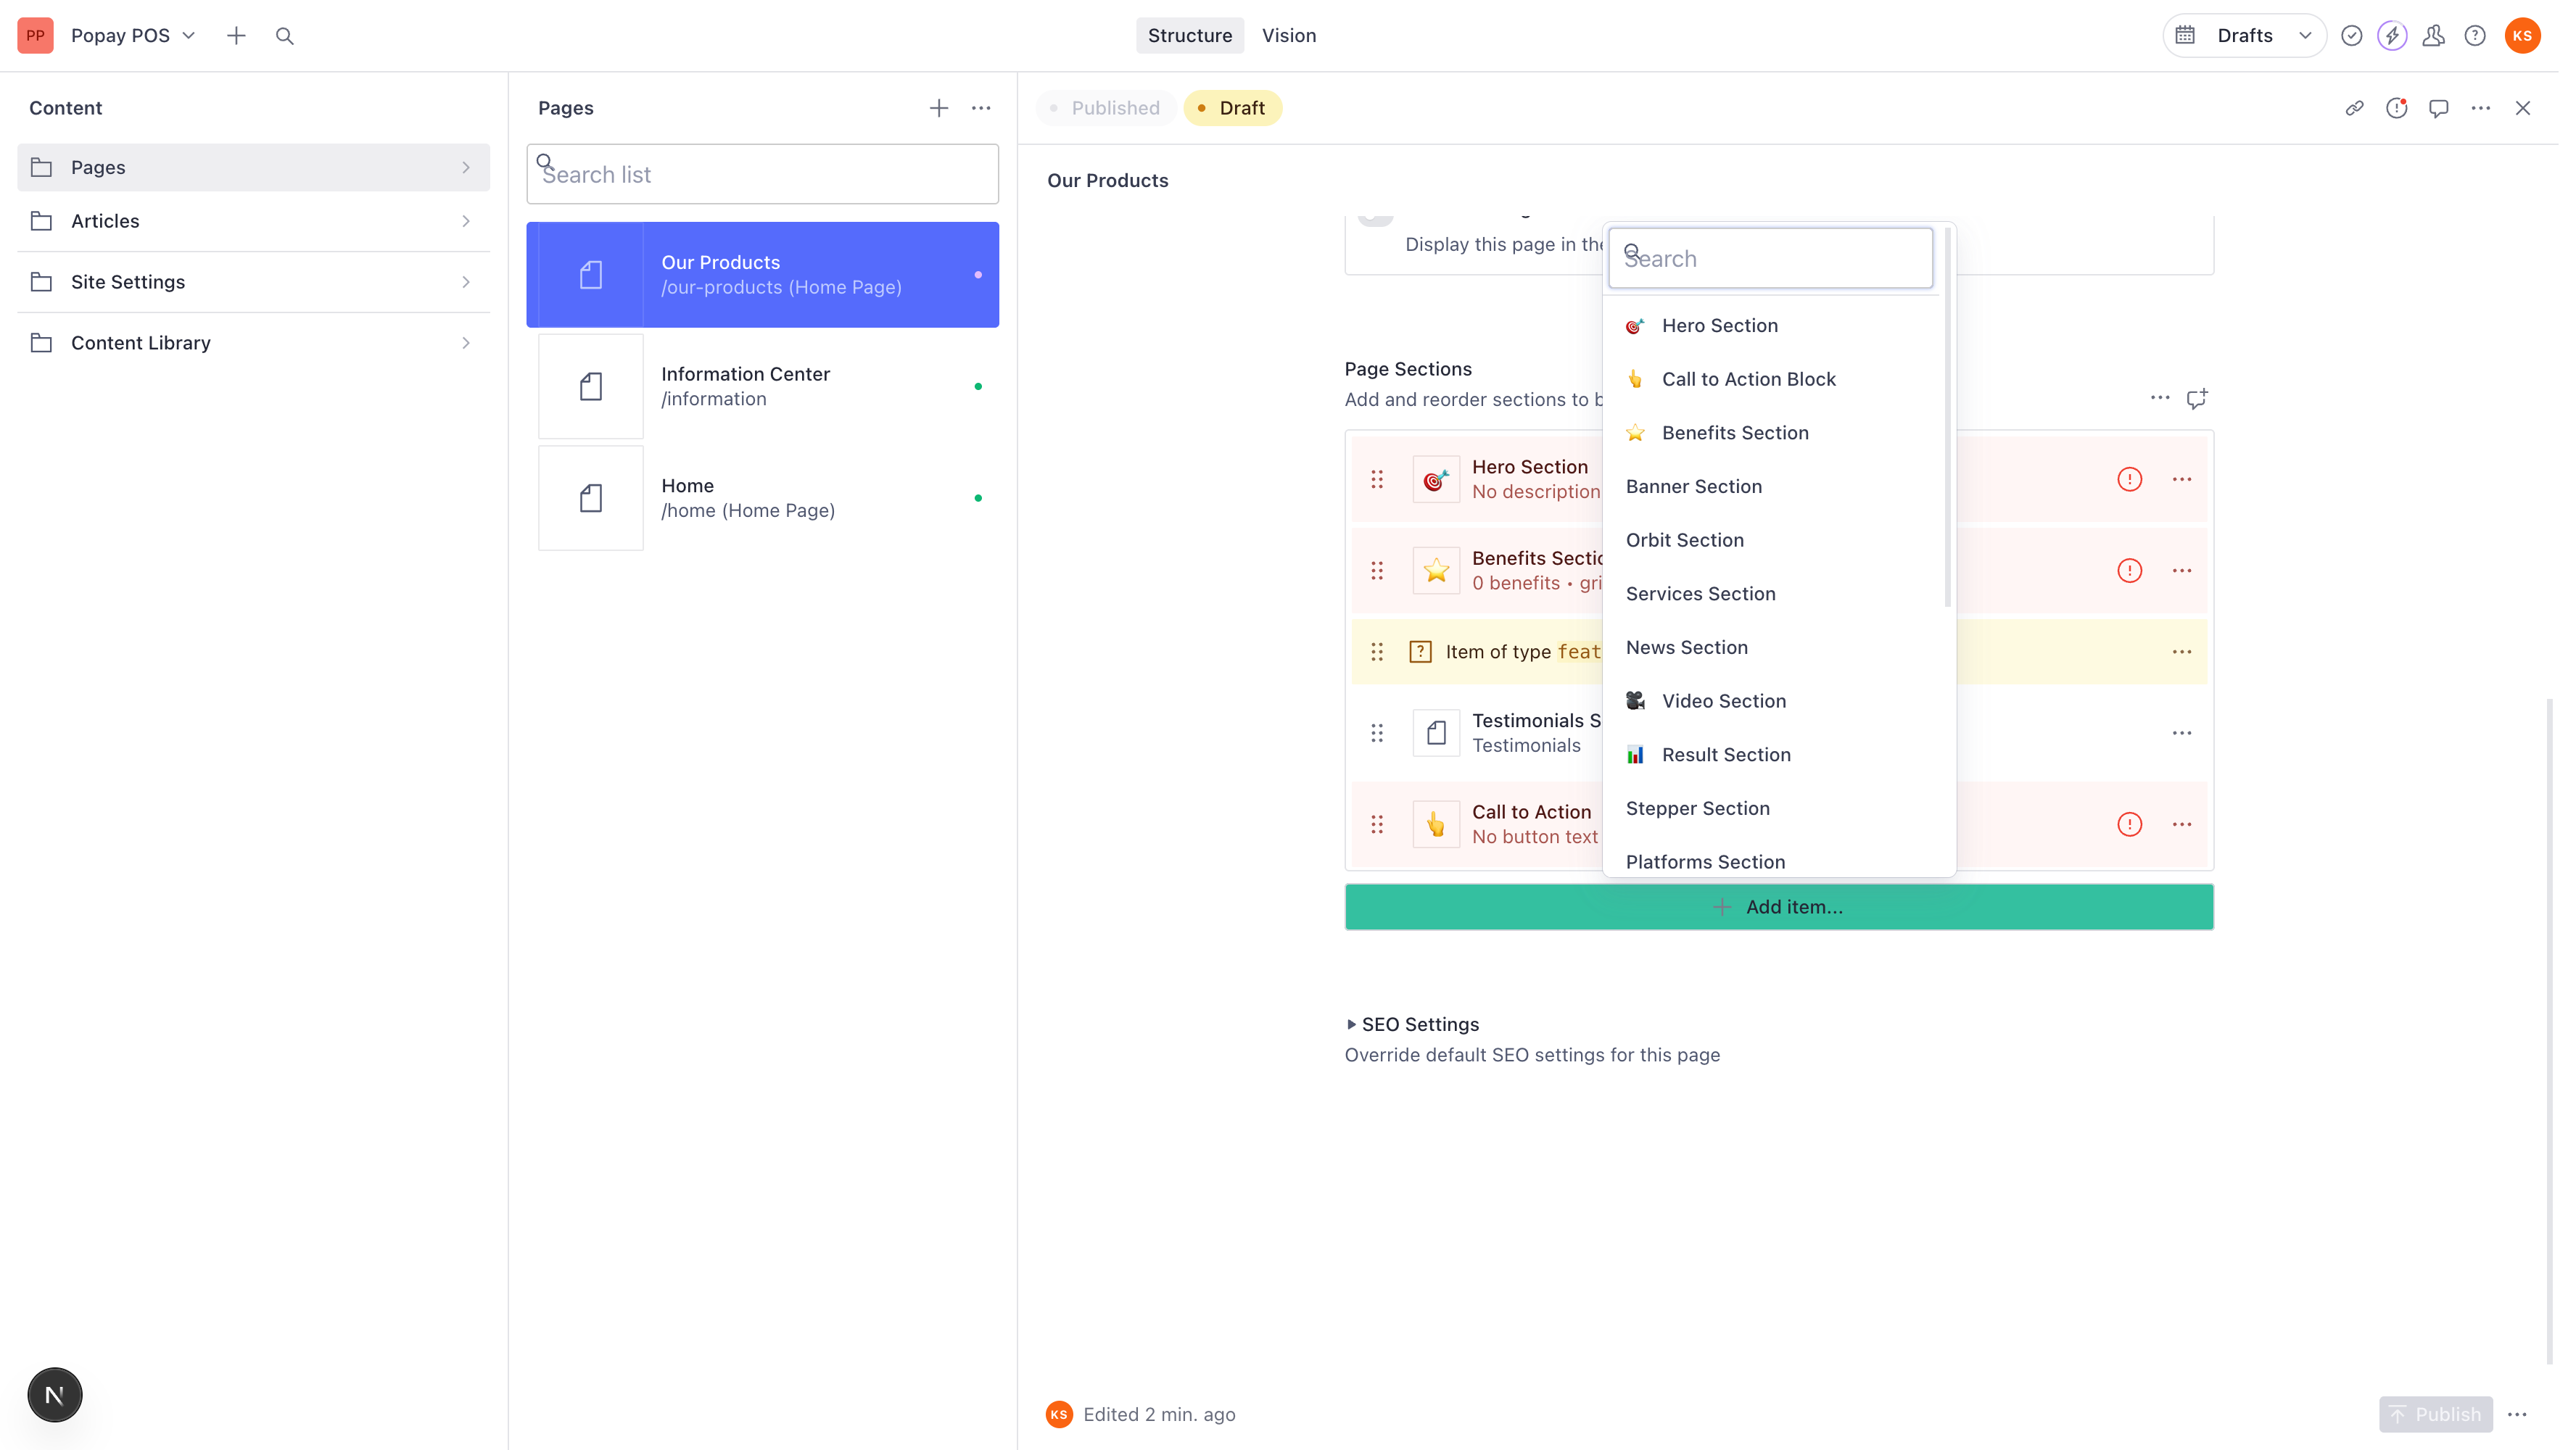Click Testimonials row drag handle

1377,733
